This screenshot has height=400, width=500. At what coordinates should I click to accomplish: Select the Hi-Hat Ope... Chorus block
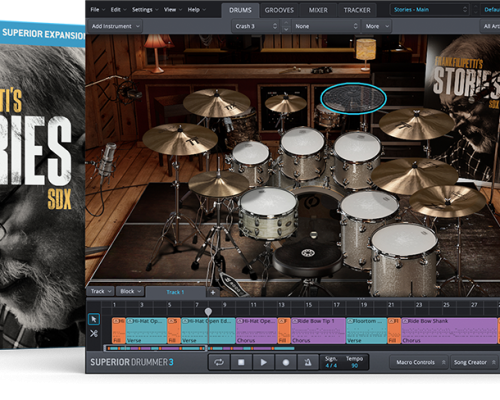(x=256, y=331)
